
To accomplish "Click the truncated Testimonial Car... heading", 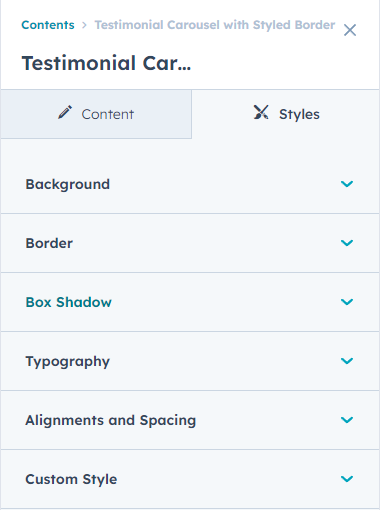I will 106,63.
